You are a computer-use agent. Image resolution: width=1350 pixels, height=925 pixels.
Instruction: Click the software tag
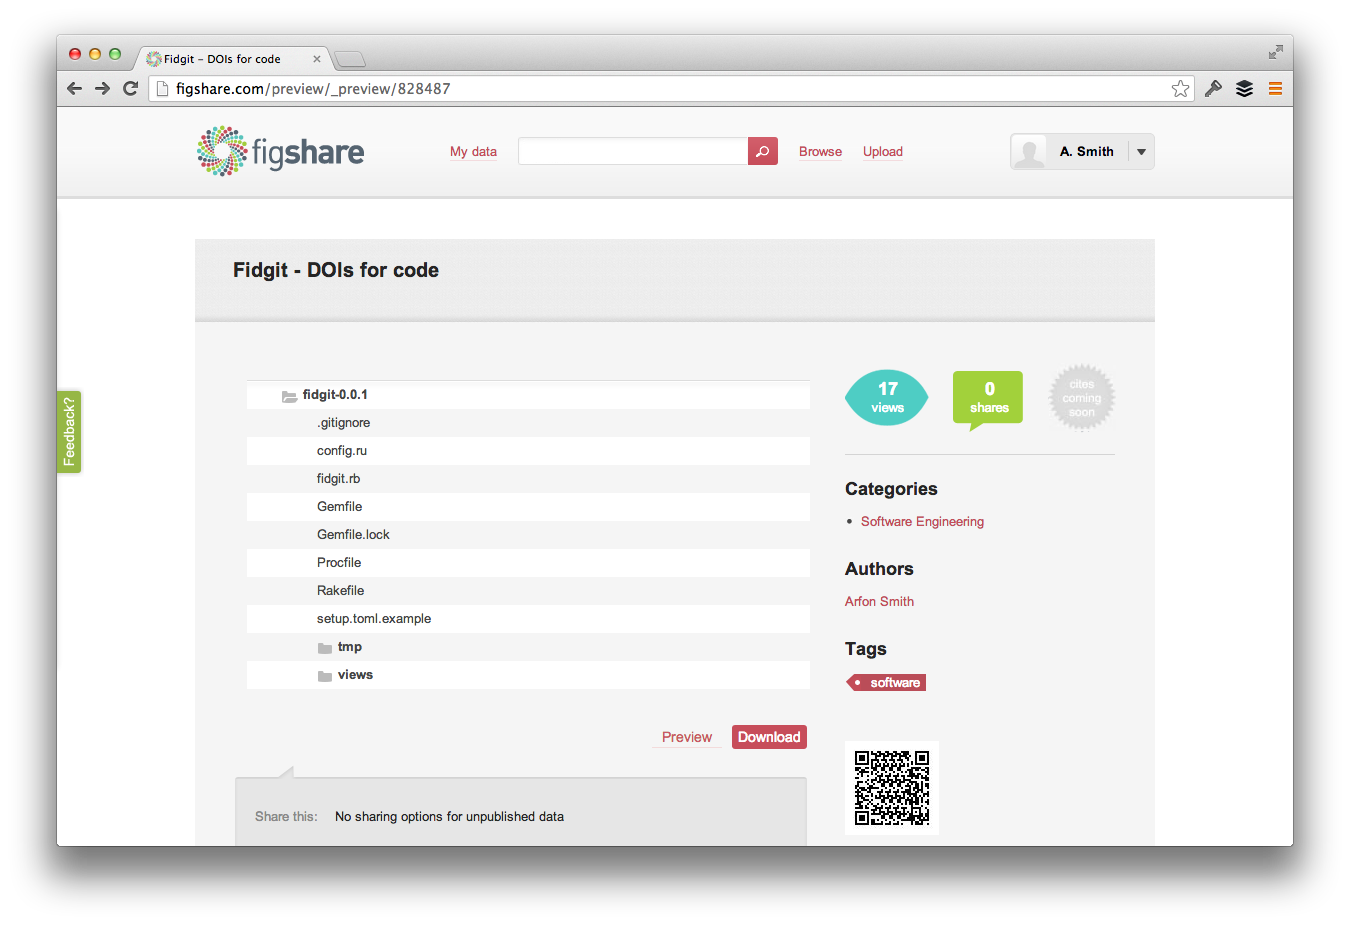[887, 682]
